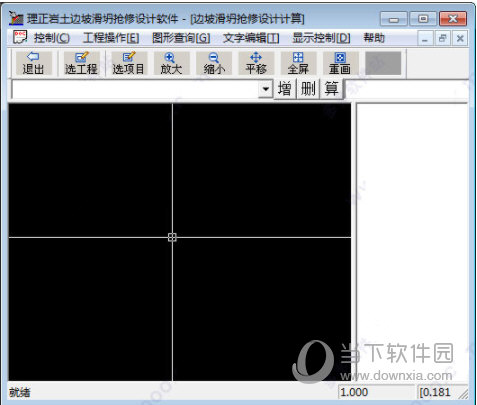Viewport: 477px width, 405px height.
Task: Open the 工程操作[E] menu
Action: coord(111,38)
